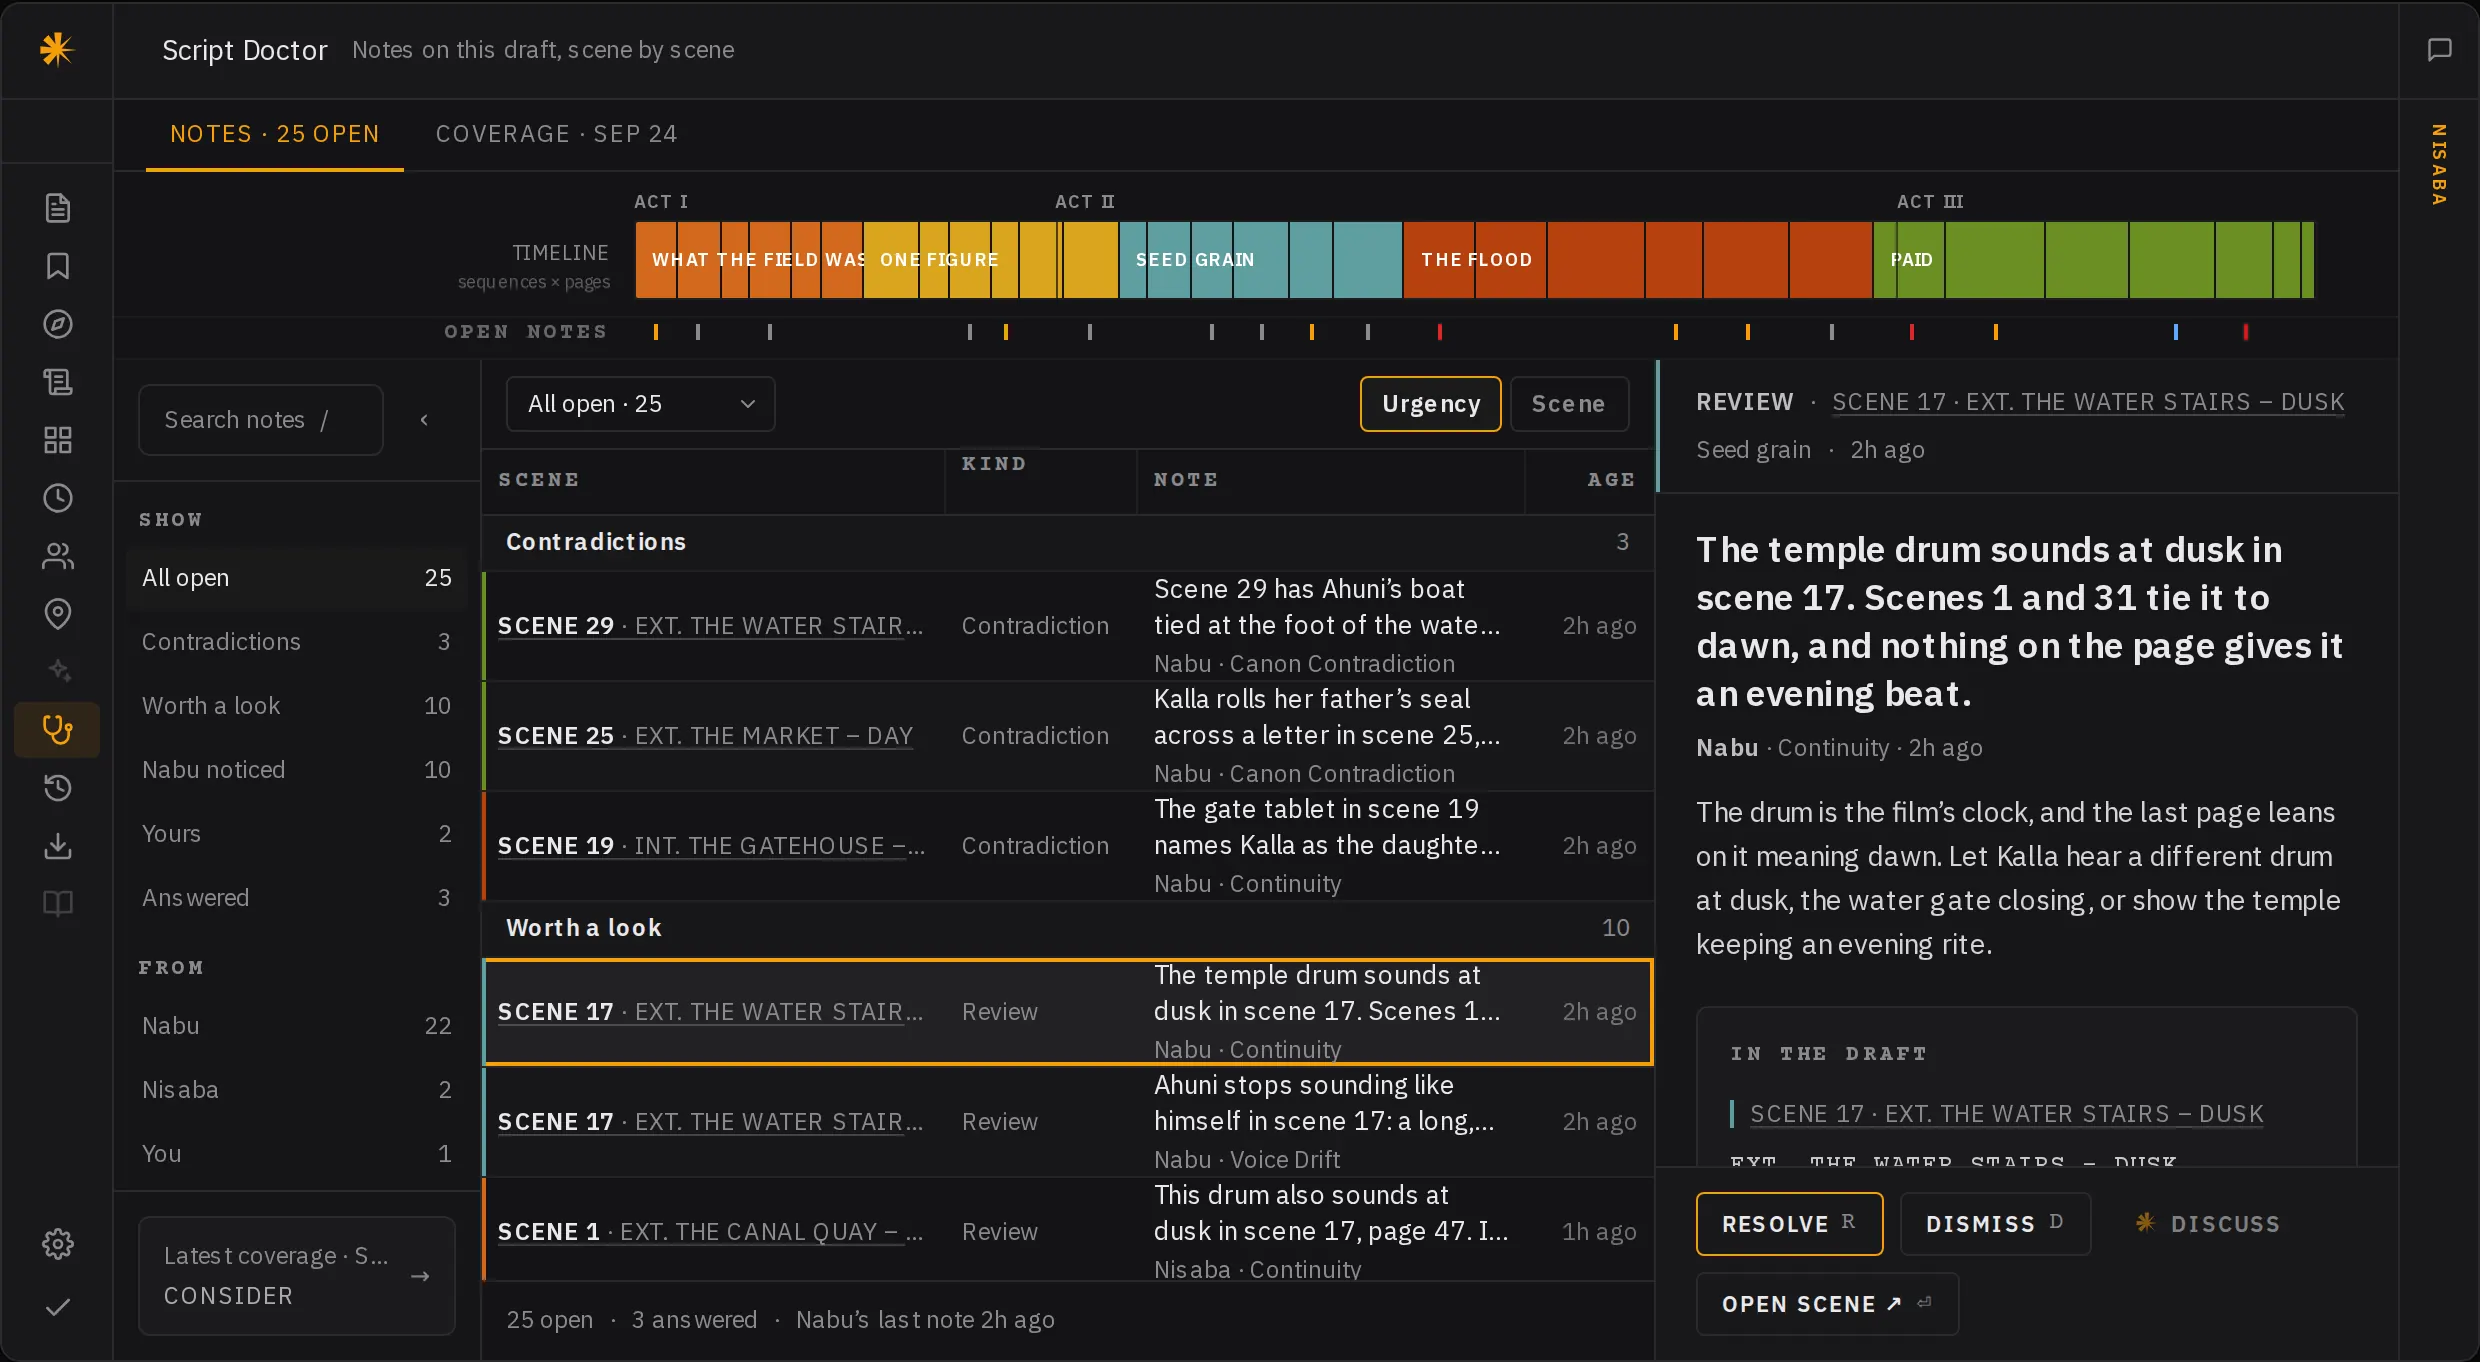Select the stethoscope Script Doctor icon
The image size is (2480, 1362).
tap(57, 730)
